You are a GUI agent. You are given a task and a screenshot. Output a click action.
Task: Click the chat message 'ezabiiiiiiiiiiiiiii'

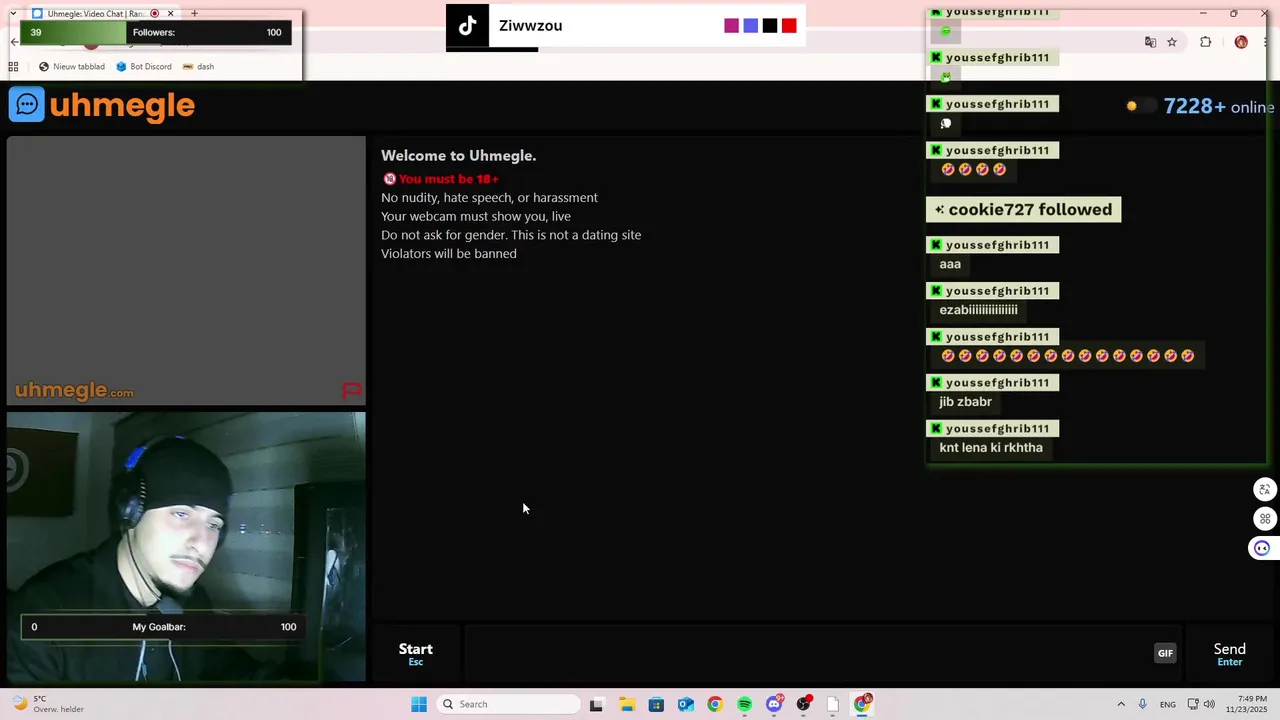(978, 310)
